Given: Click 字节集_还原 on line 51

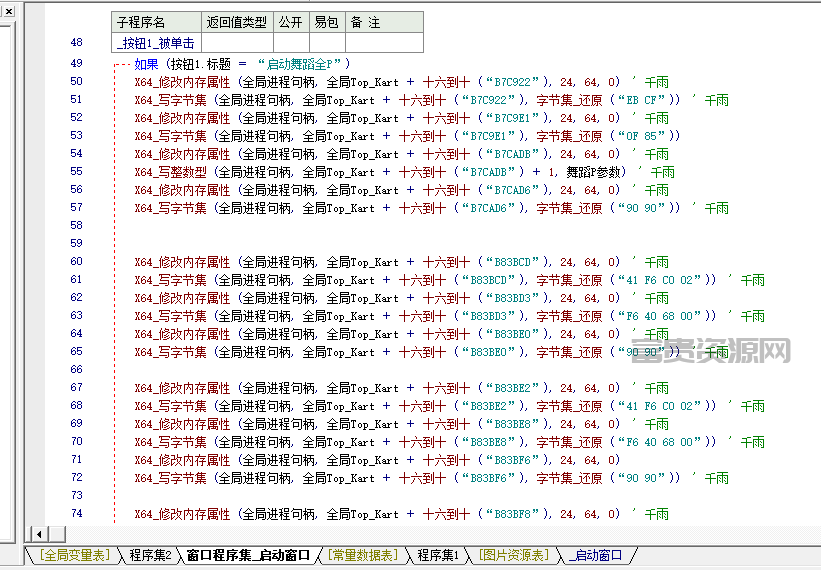Looking at the screenshot, I should click(569, 100).
